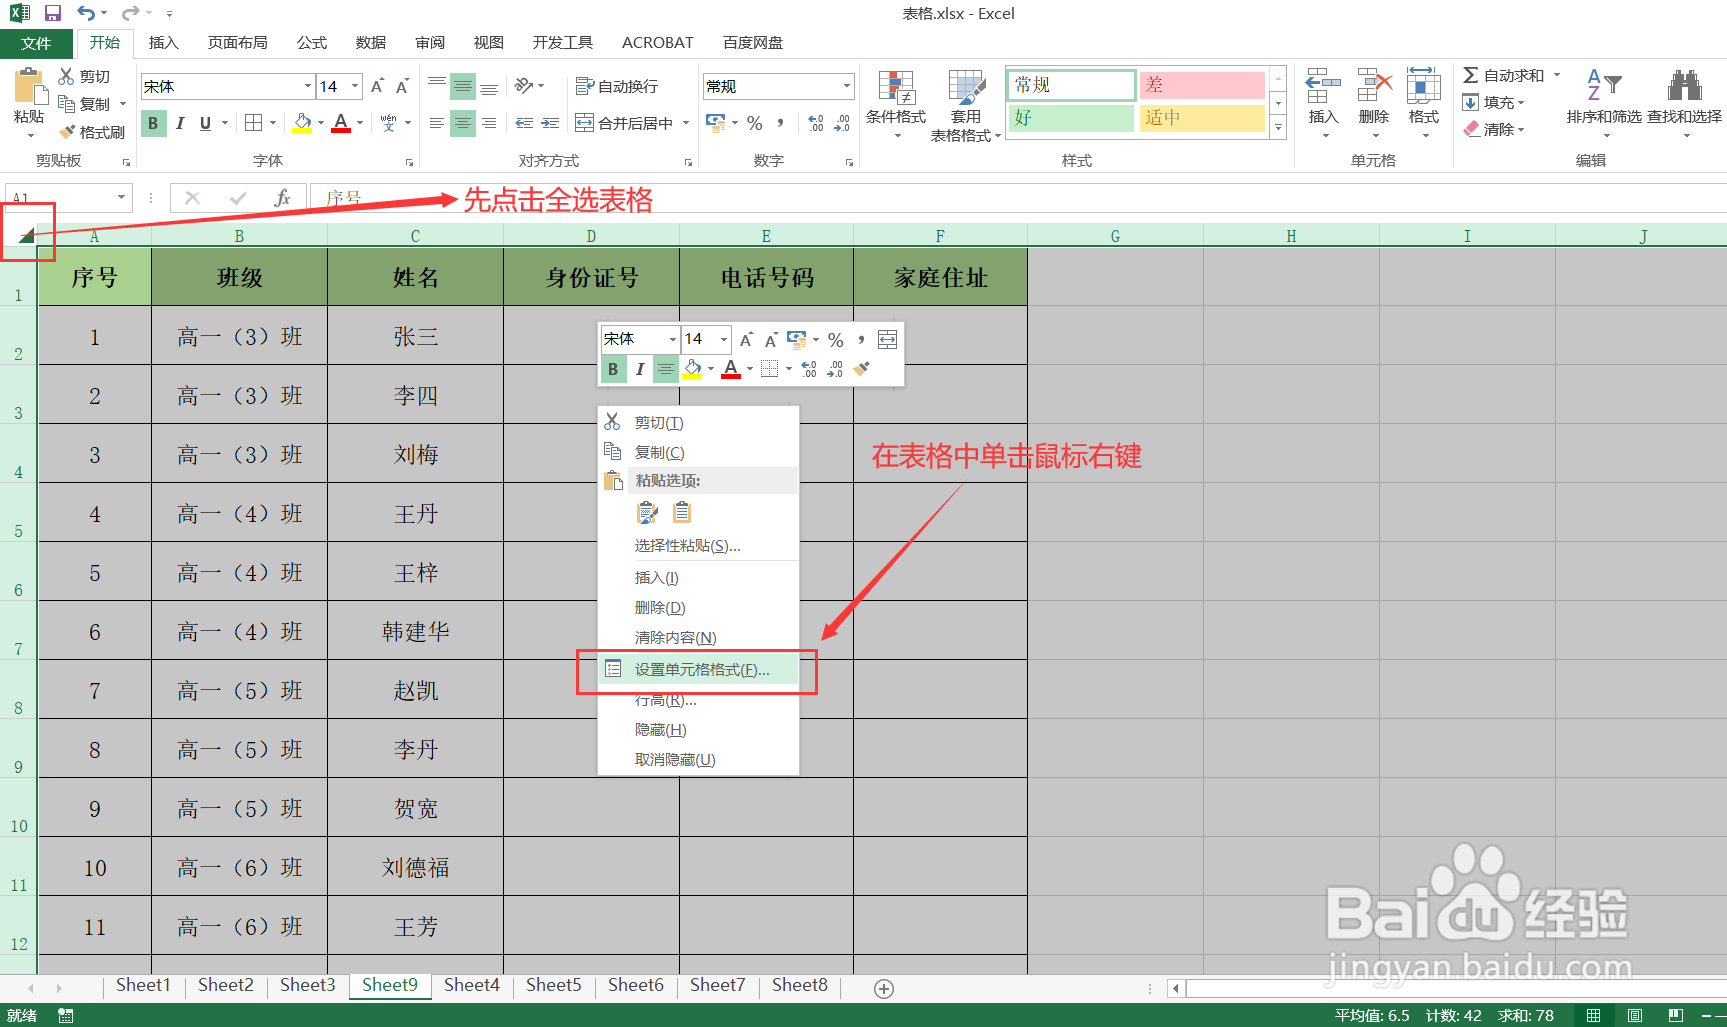The height and width of the screenshot is (1027, 1727).
Task: Switch to the 页面布局 ribbon tab
Action: pos(238,43)
